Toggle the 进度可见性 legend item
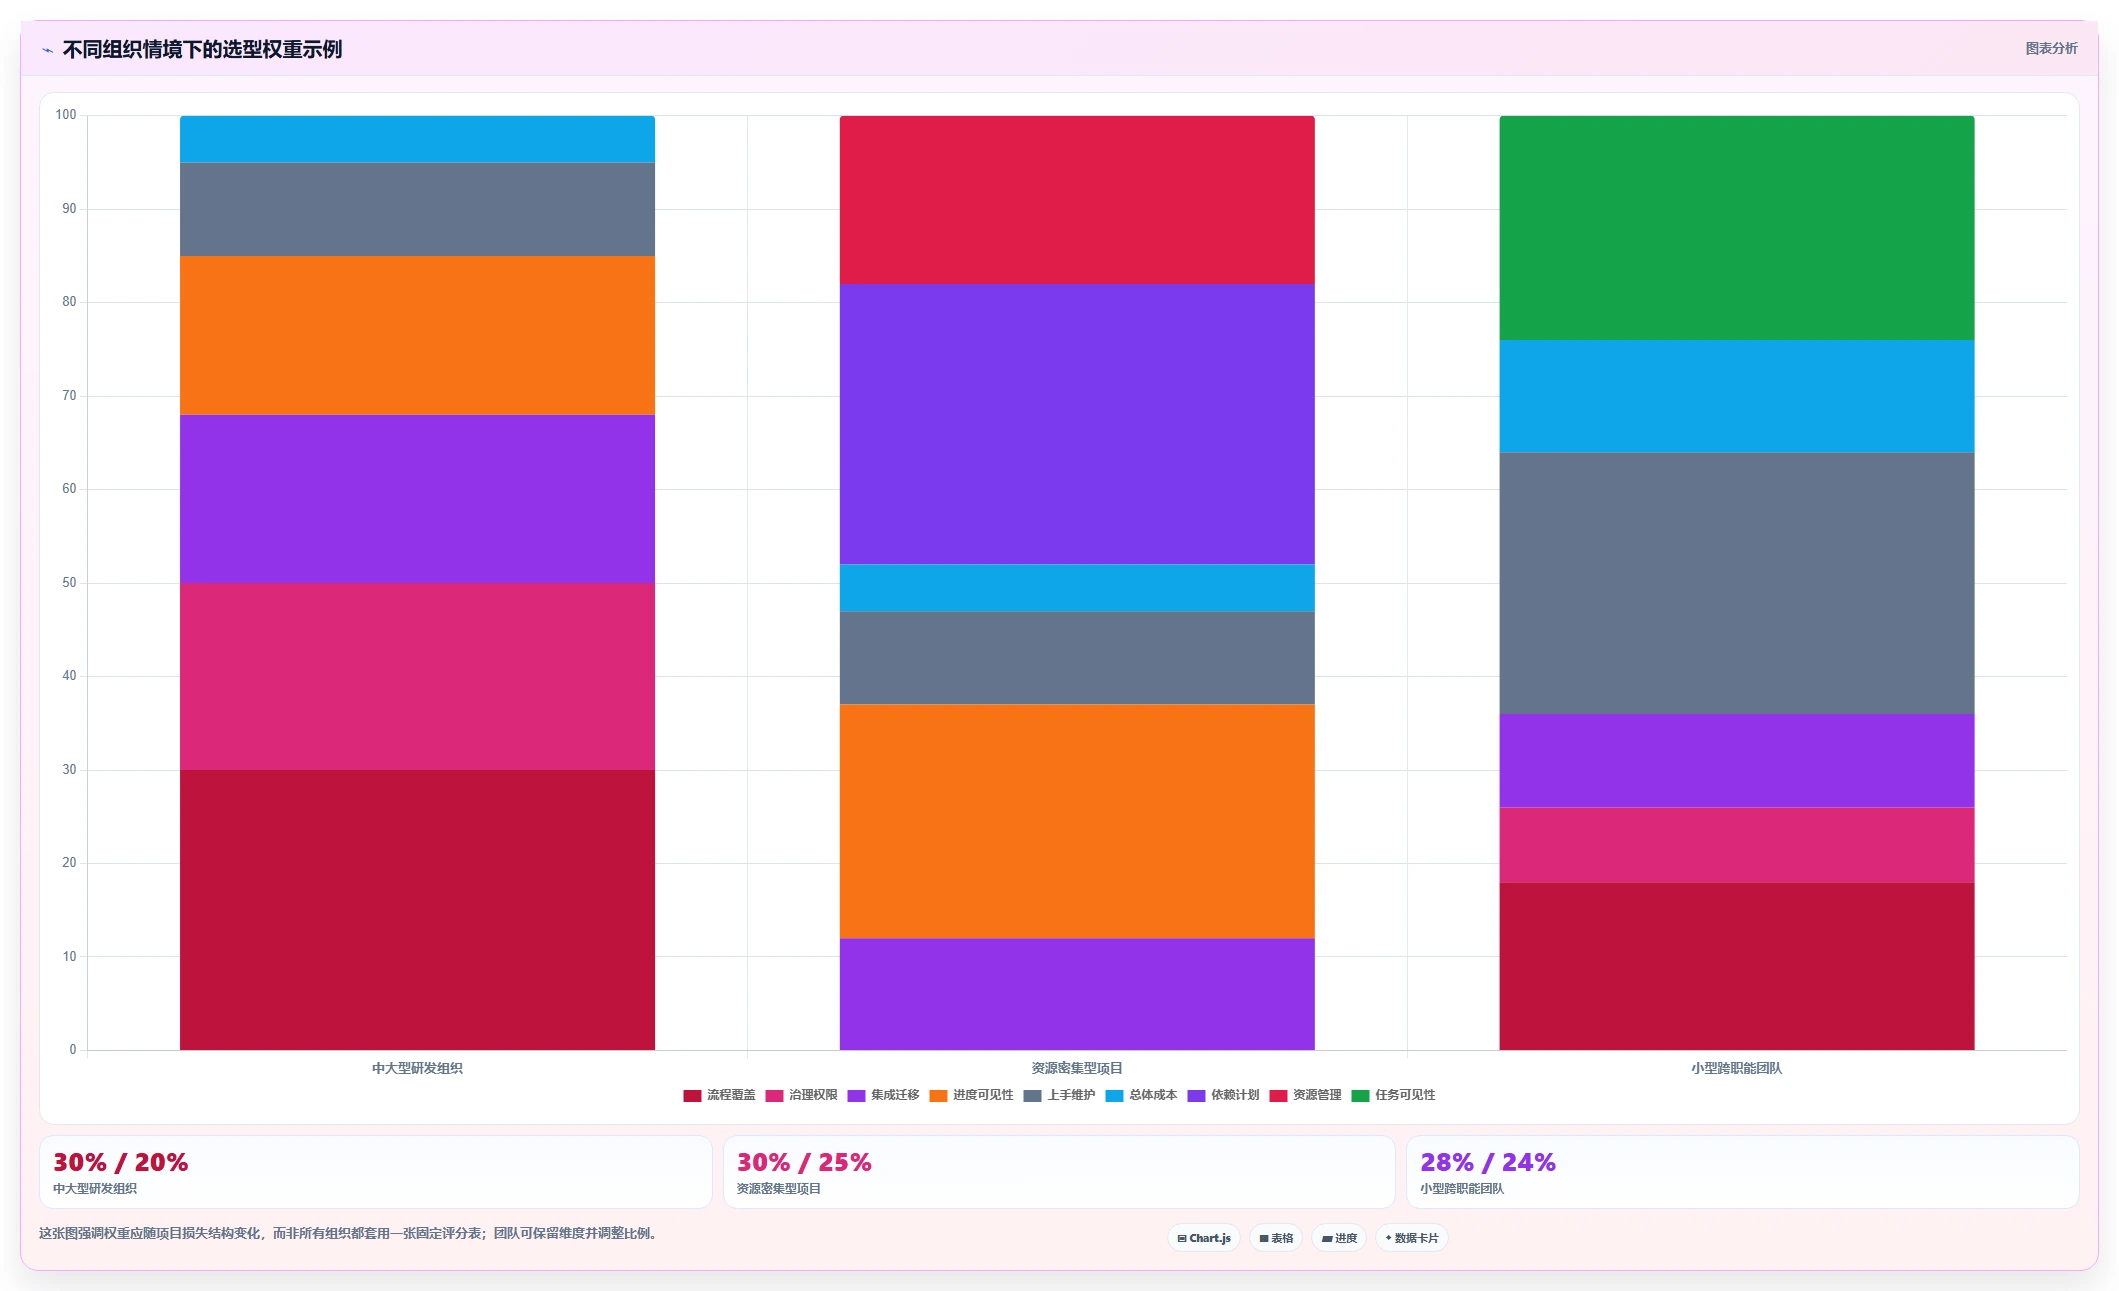 click(x=971, y=1095)
